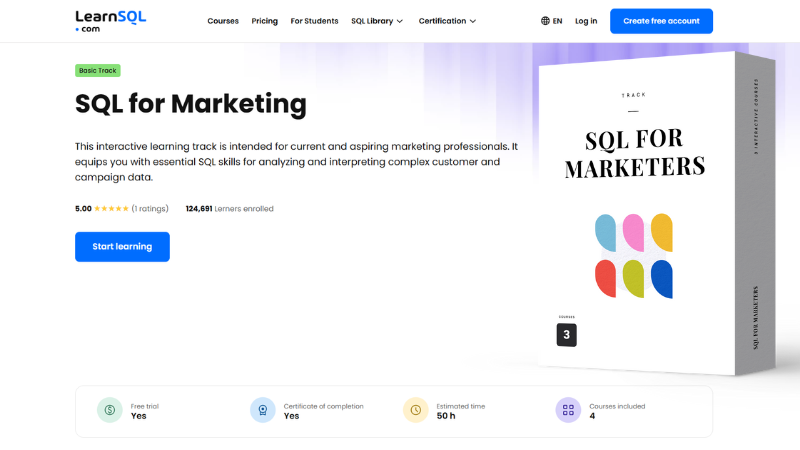The width and height of the screenshot is (800, 450).
Task: Expand the SQL Library dropdown chevron
Action: pos(399,21)
